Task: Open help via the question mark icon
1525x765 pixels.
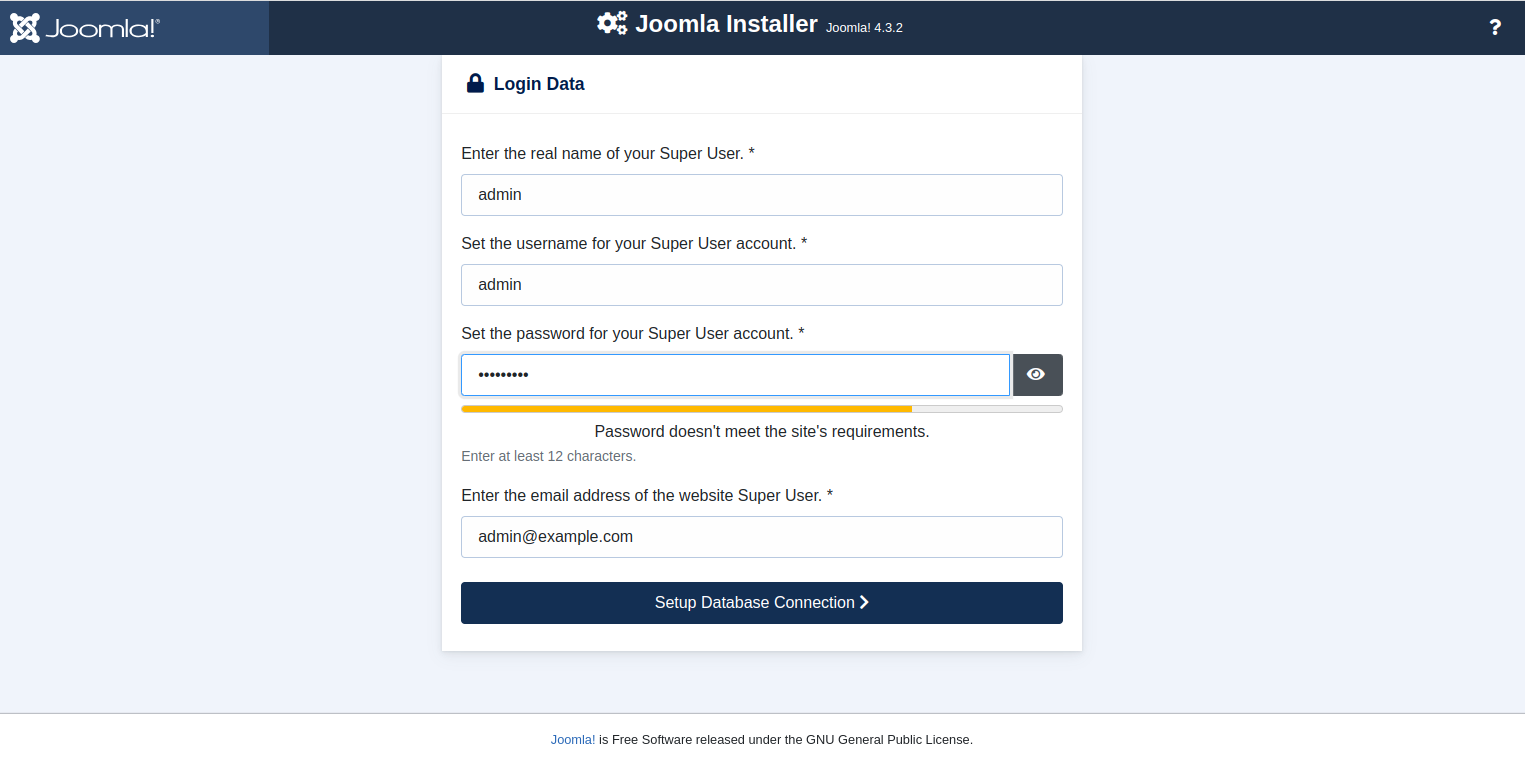Action: pyautogui.click(x=1495, y=28)
